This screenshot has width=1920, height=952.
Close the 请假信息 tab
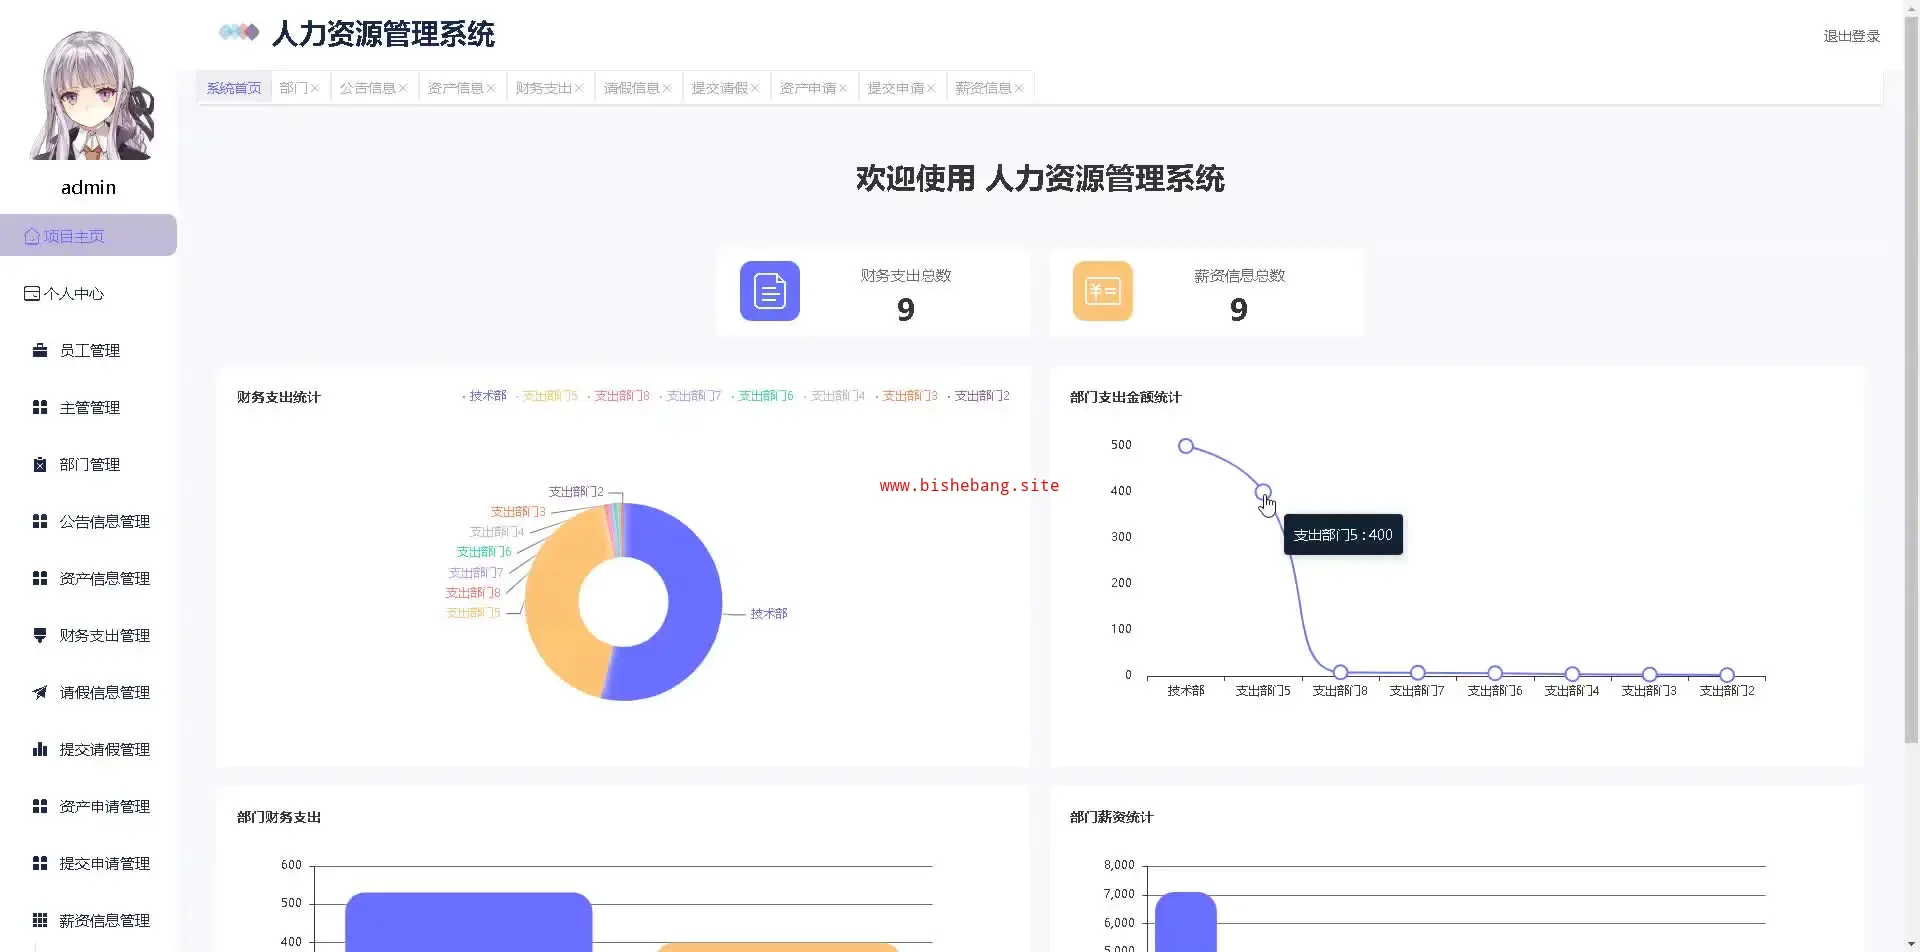pos(667,89)
